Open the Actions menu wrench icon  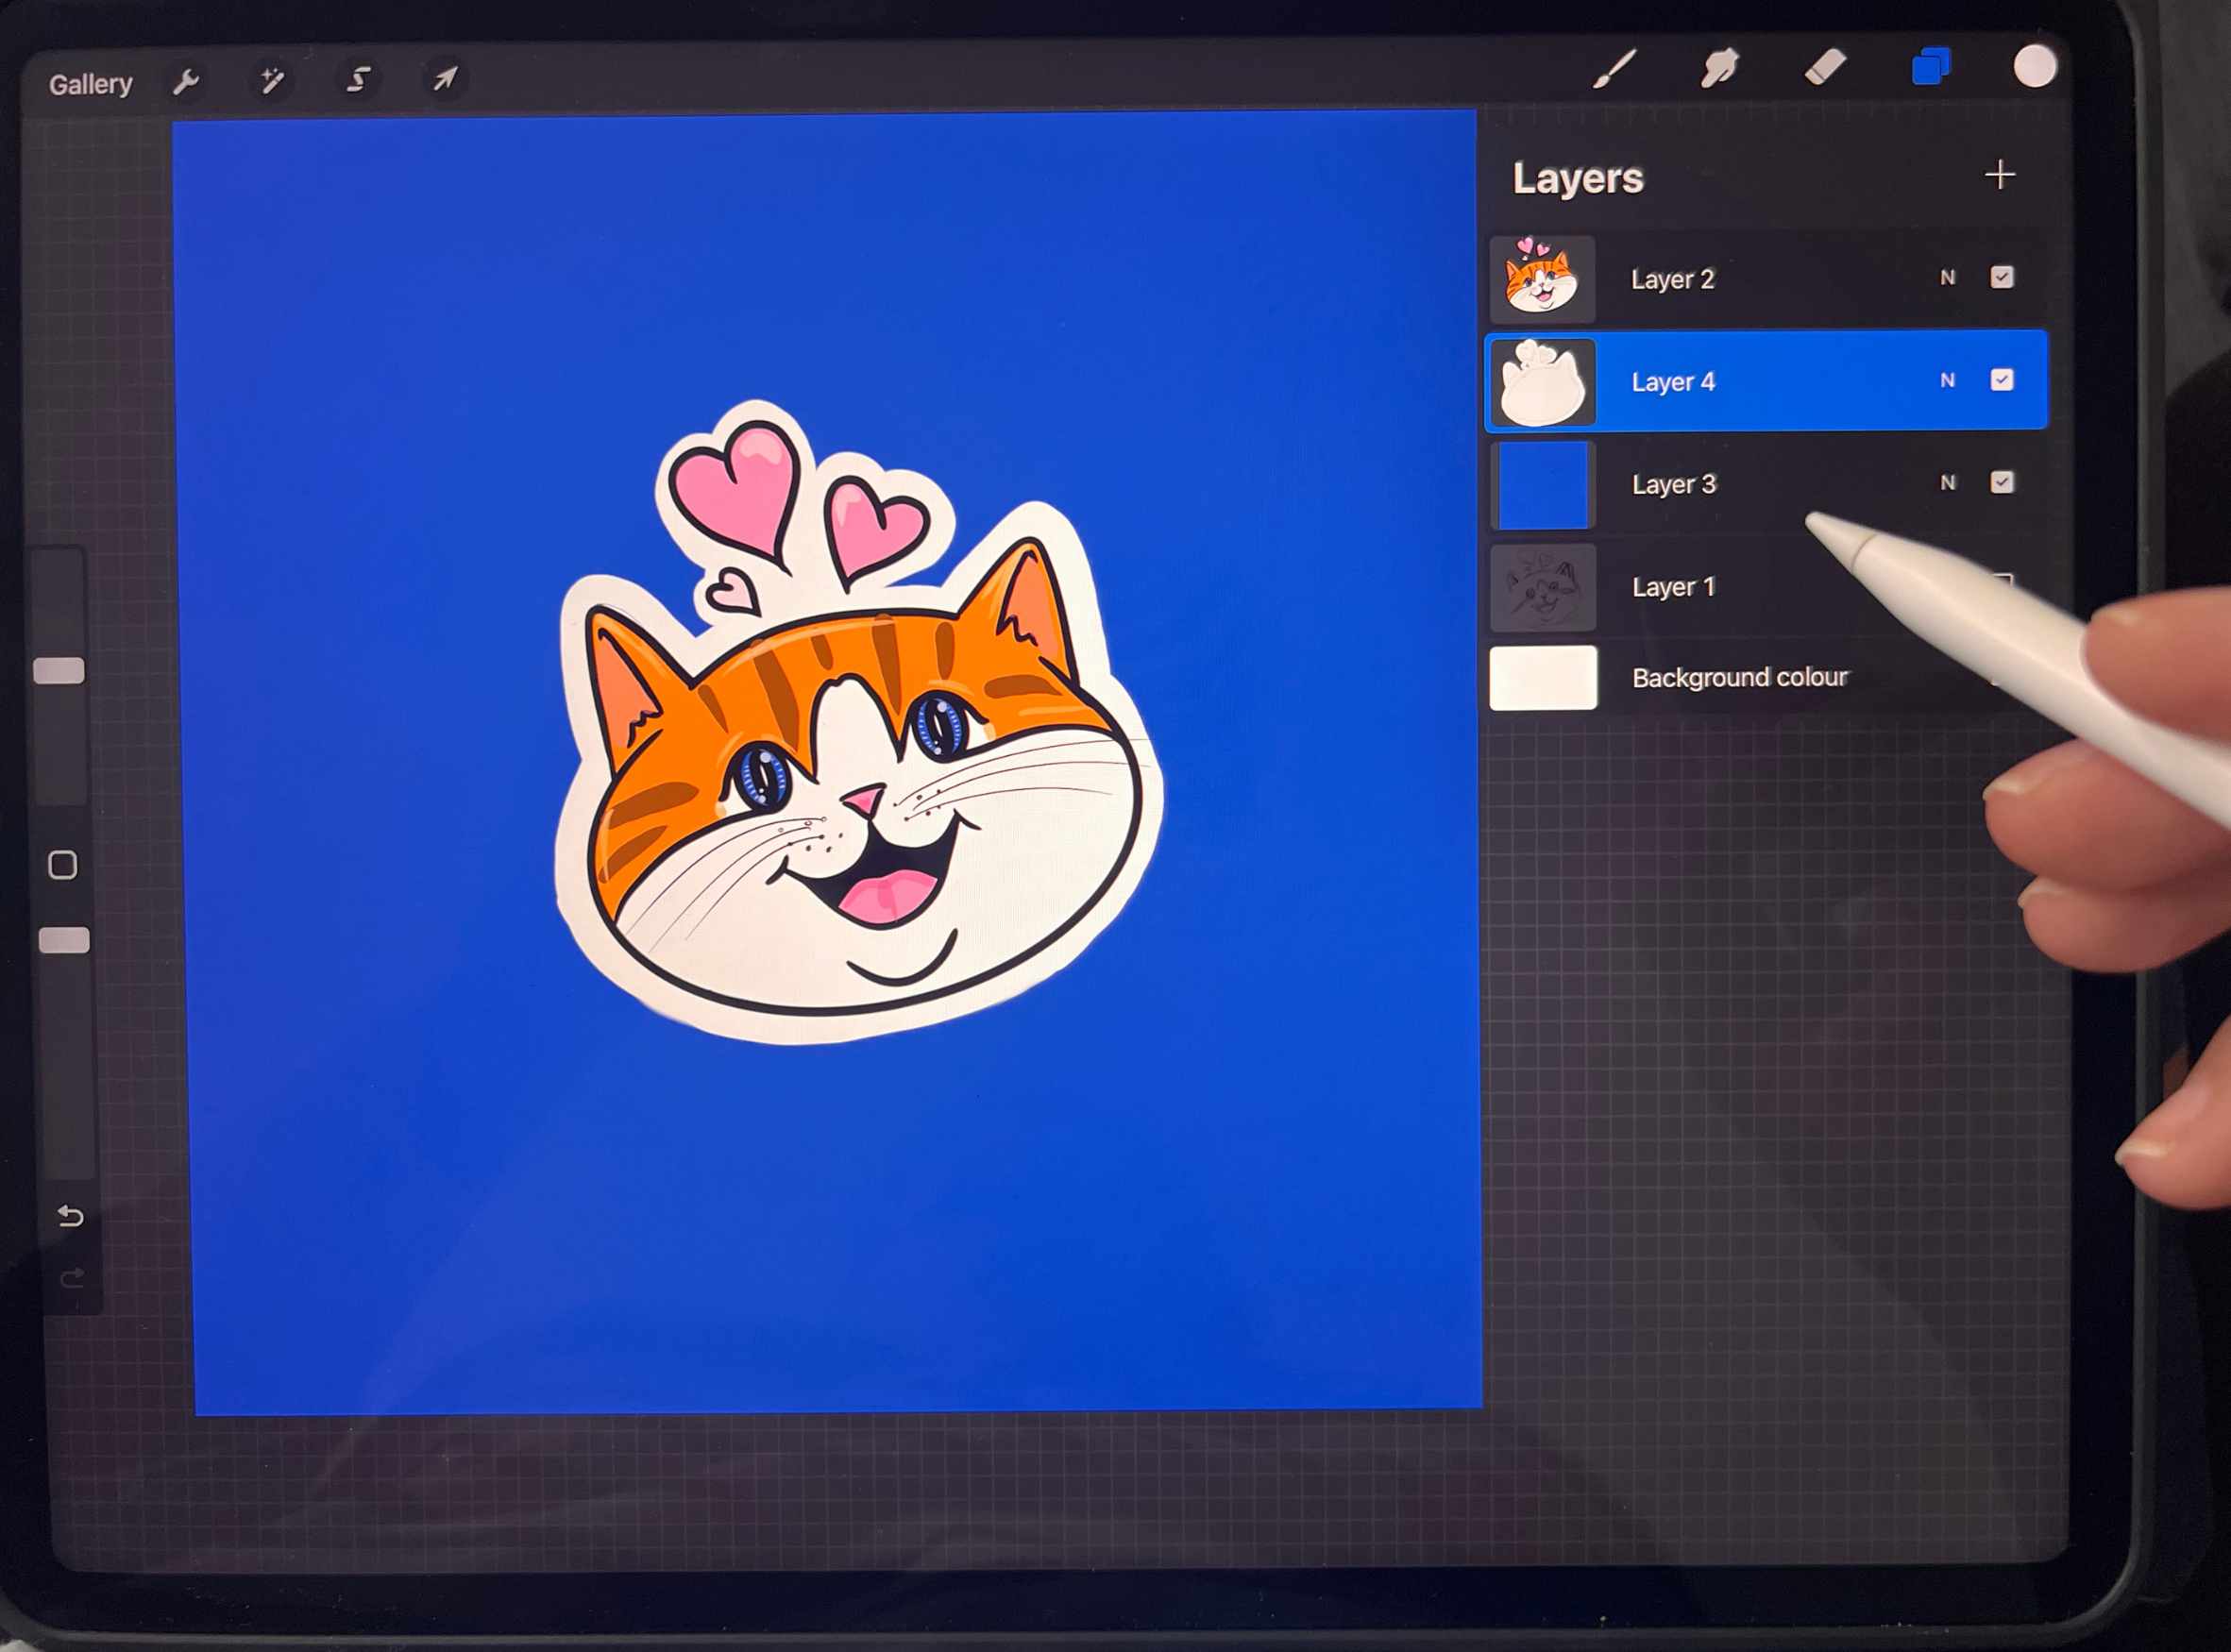pyautogui.click(x=188, y=82)
